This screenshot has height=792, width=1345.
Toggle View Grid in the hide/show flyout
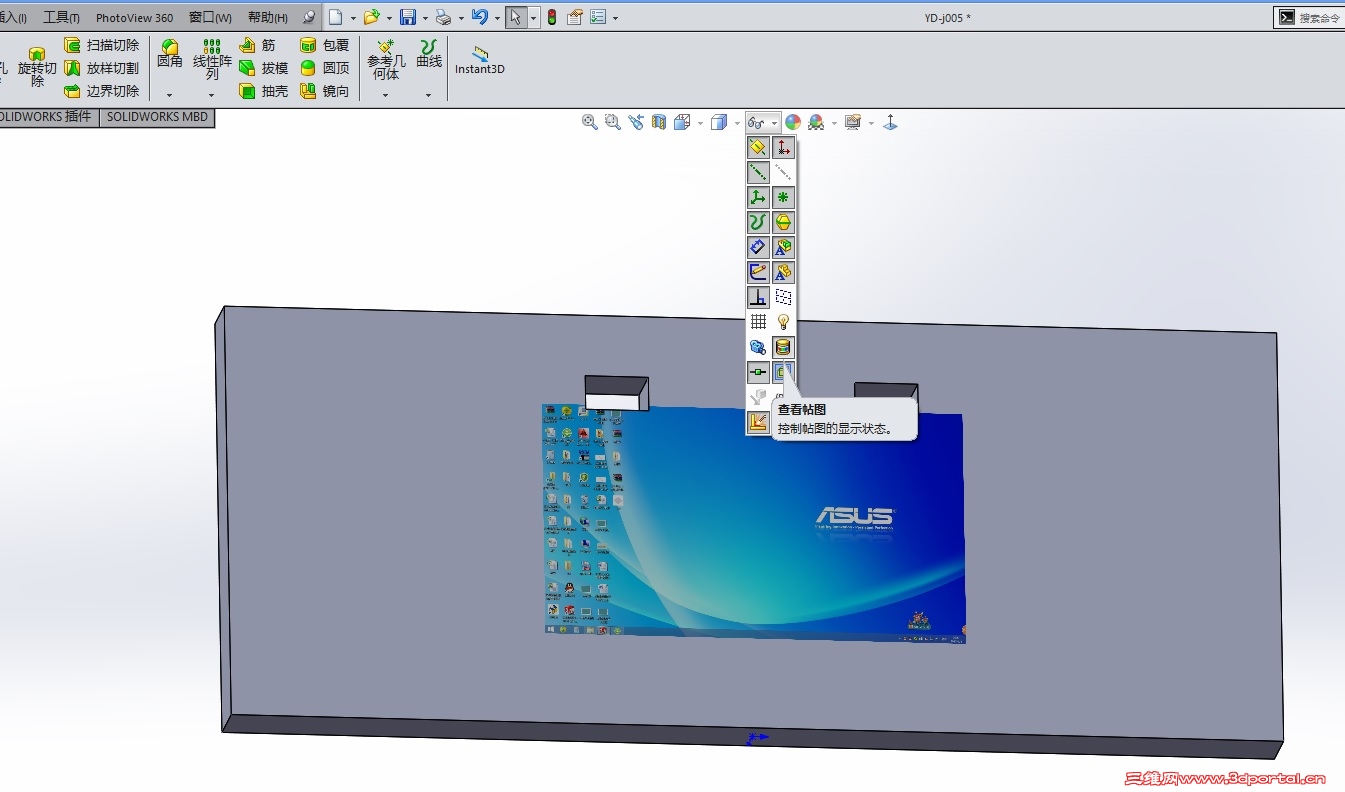point(758,322)
